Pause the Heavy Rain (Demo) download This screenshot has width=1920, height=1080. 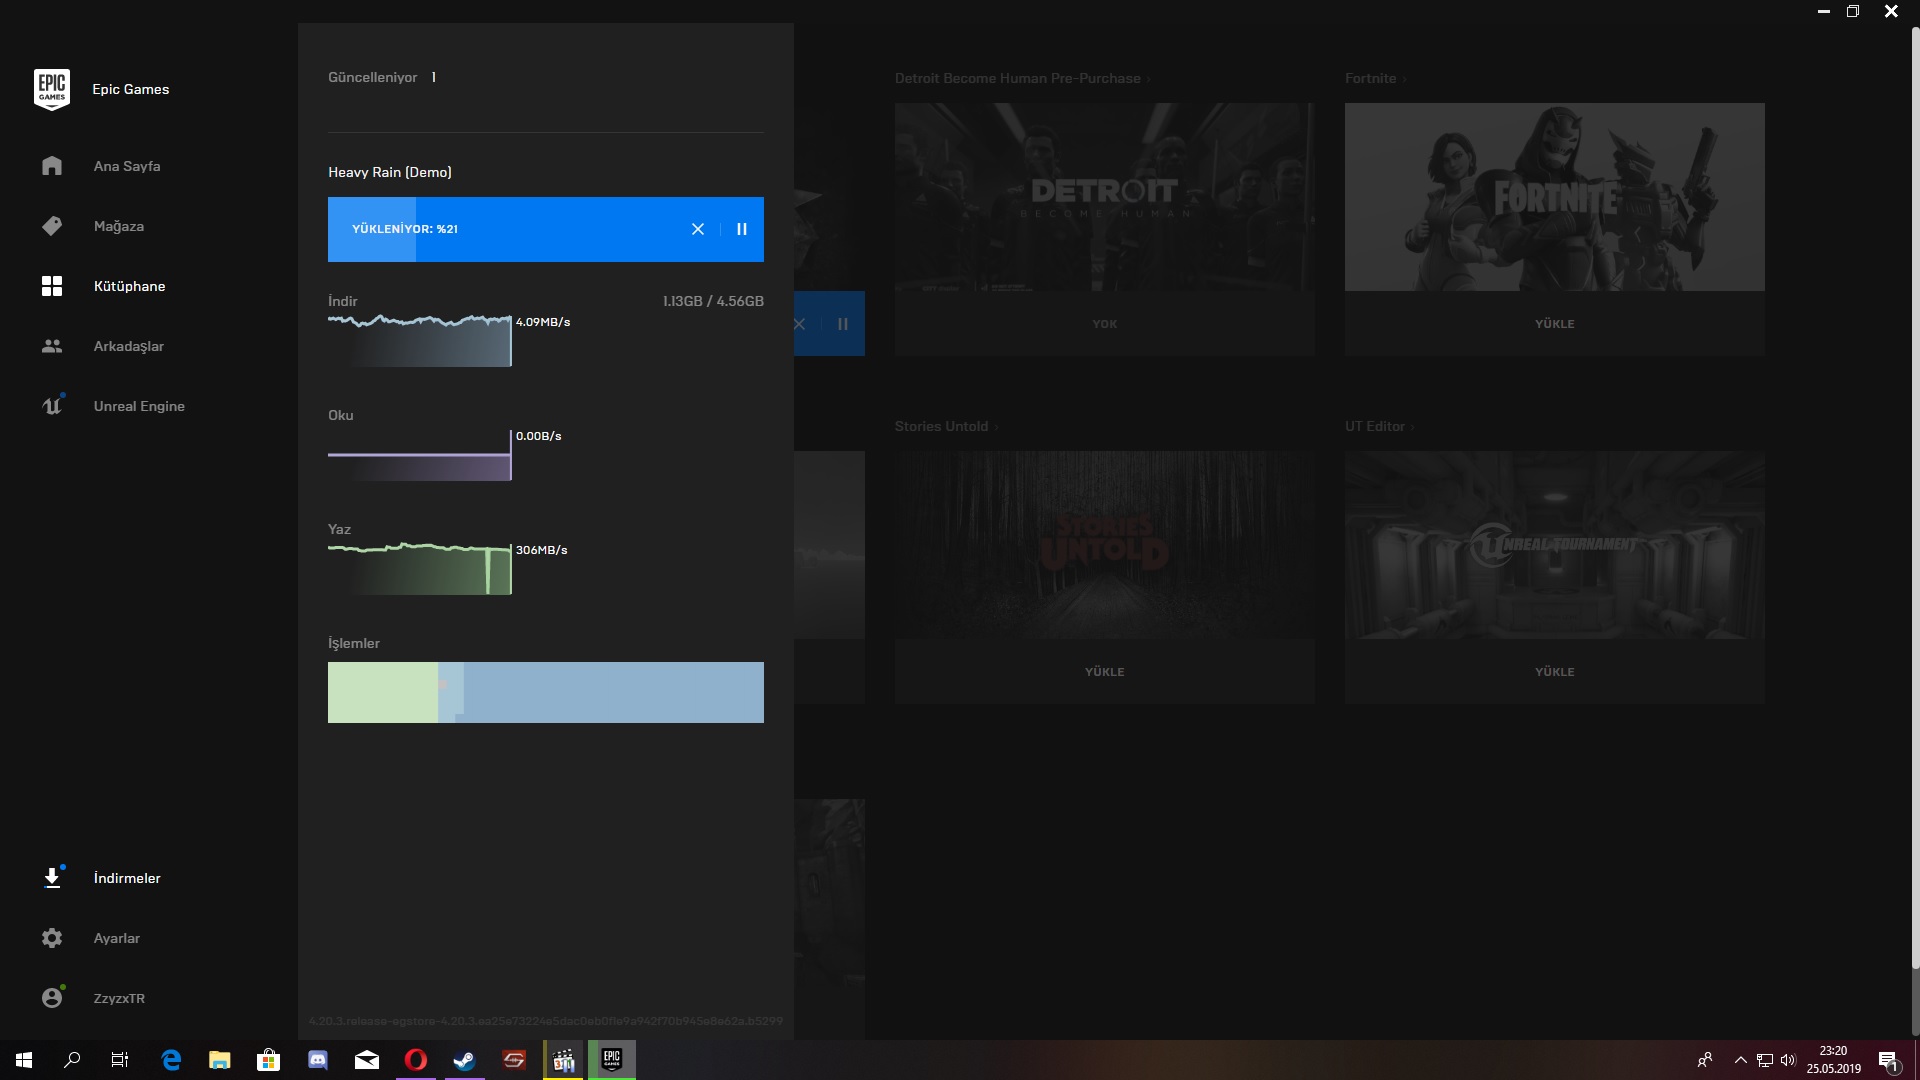point(742,229)
